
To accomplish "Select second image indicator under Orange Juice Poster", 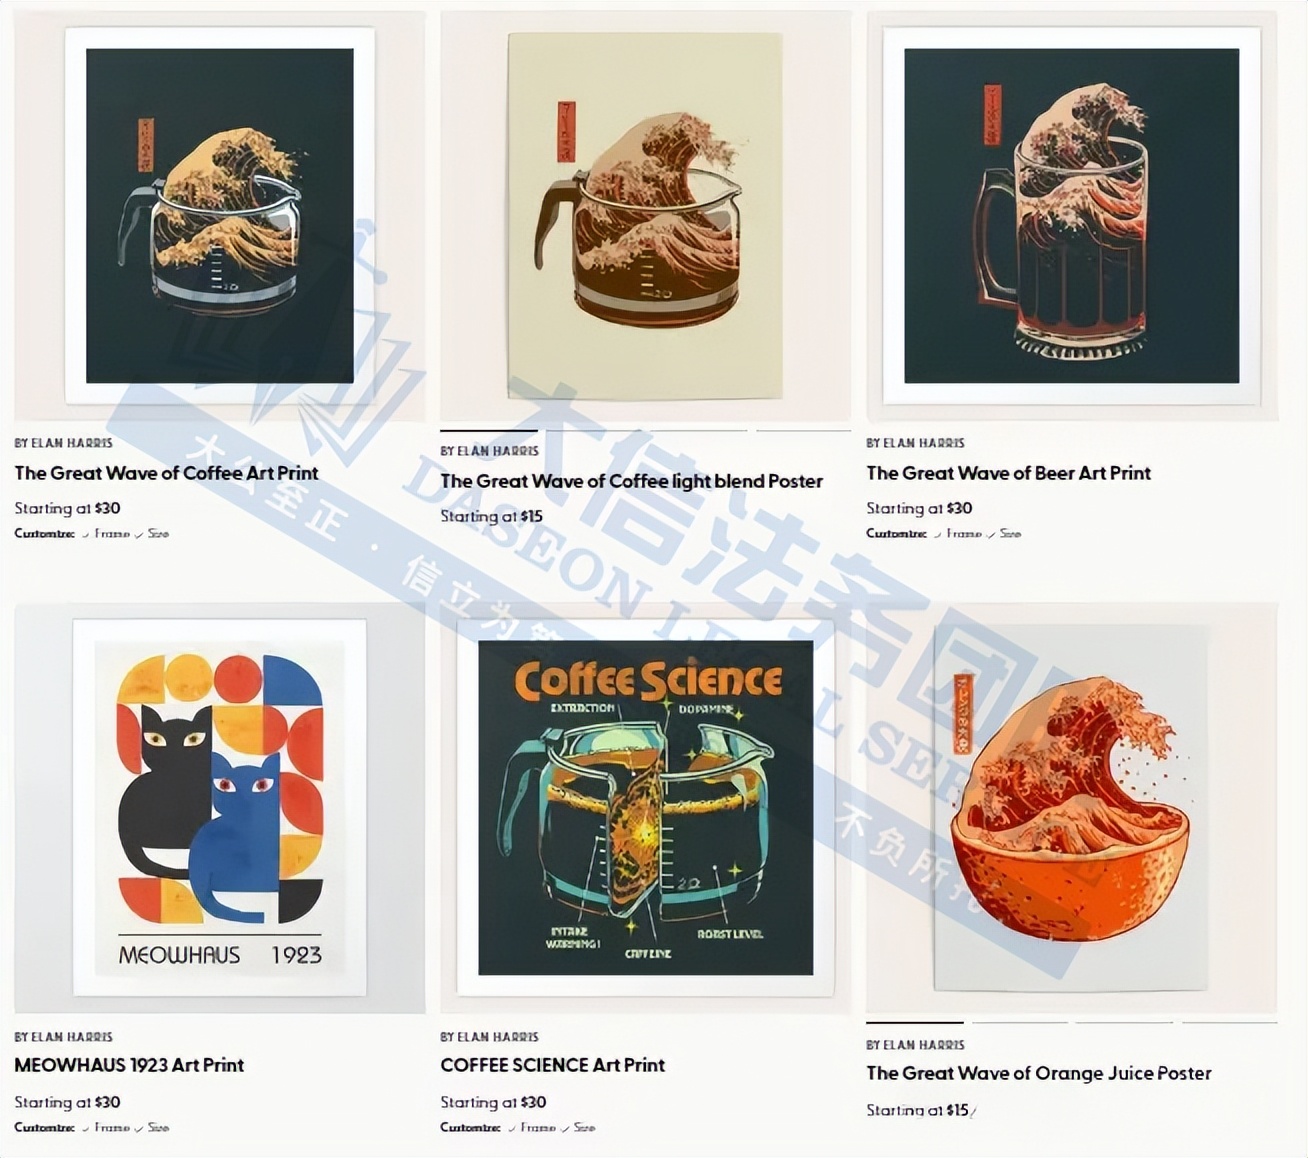I will pos(1020,1023).
